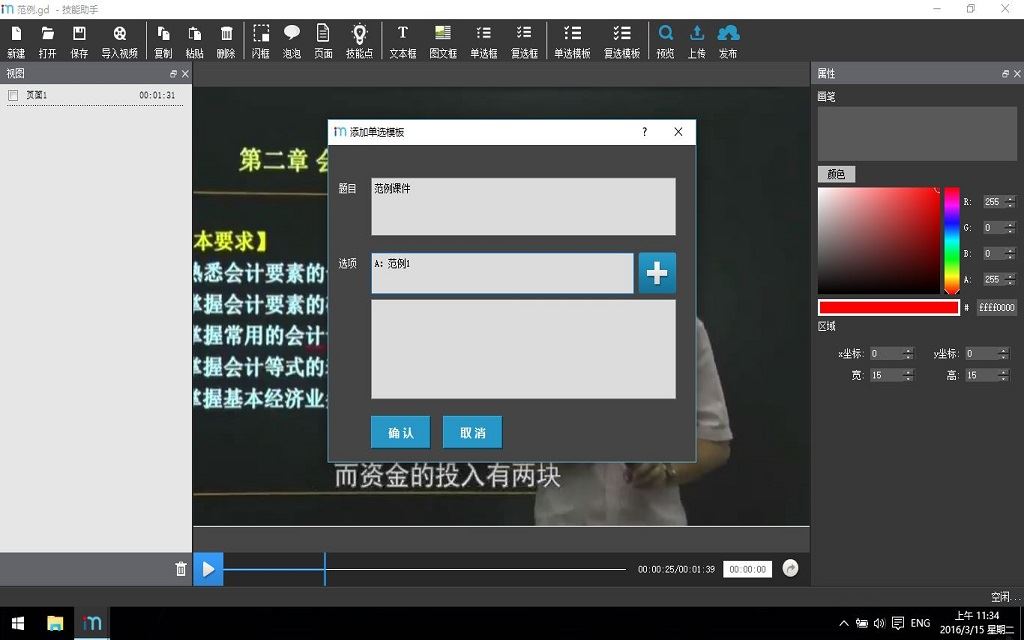
Task: Close the 属性 properties panel
Action: coord(1017,74)
